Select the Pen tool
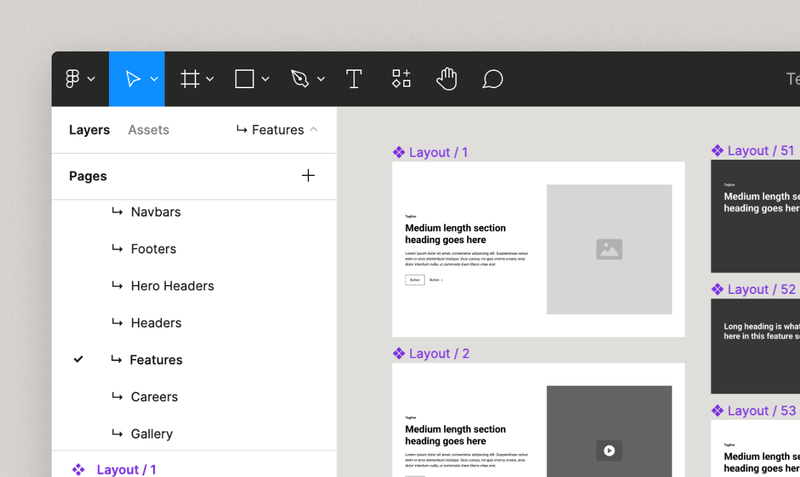The width and height of the screenshot is (800, 477). click(x=299, y=79)
